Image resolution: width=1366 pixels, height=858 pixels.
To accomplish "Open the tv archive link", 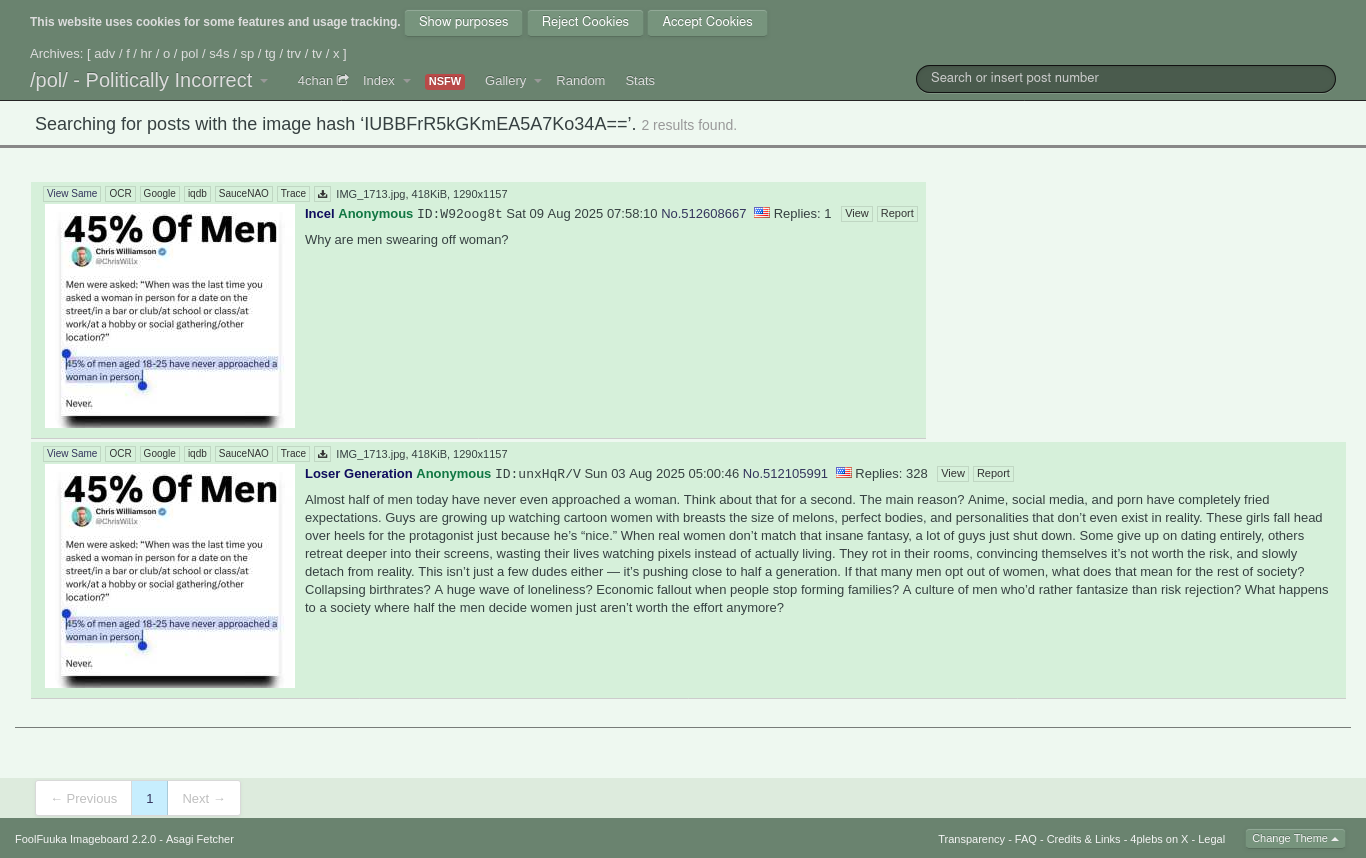I will (x=316, y=54).
